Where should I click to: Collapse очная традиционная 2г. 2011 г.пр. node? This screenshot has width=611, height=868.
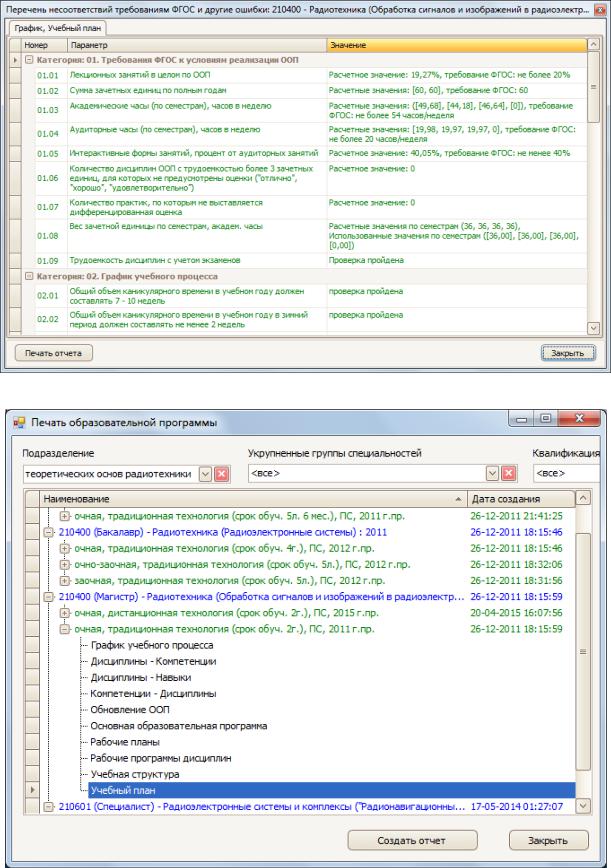(65, 629)
